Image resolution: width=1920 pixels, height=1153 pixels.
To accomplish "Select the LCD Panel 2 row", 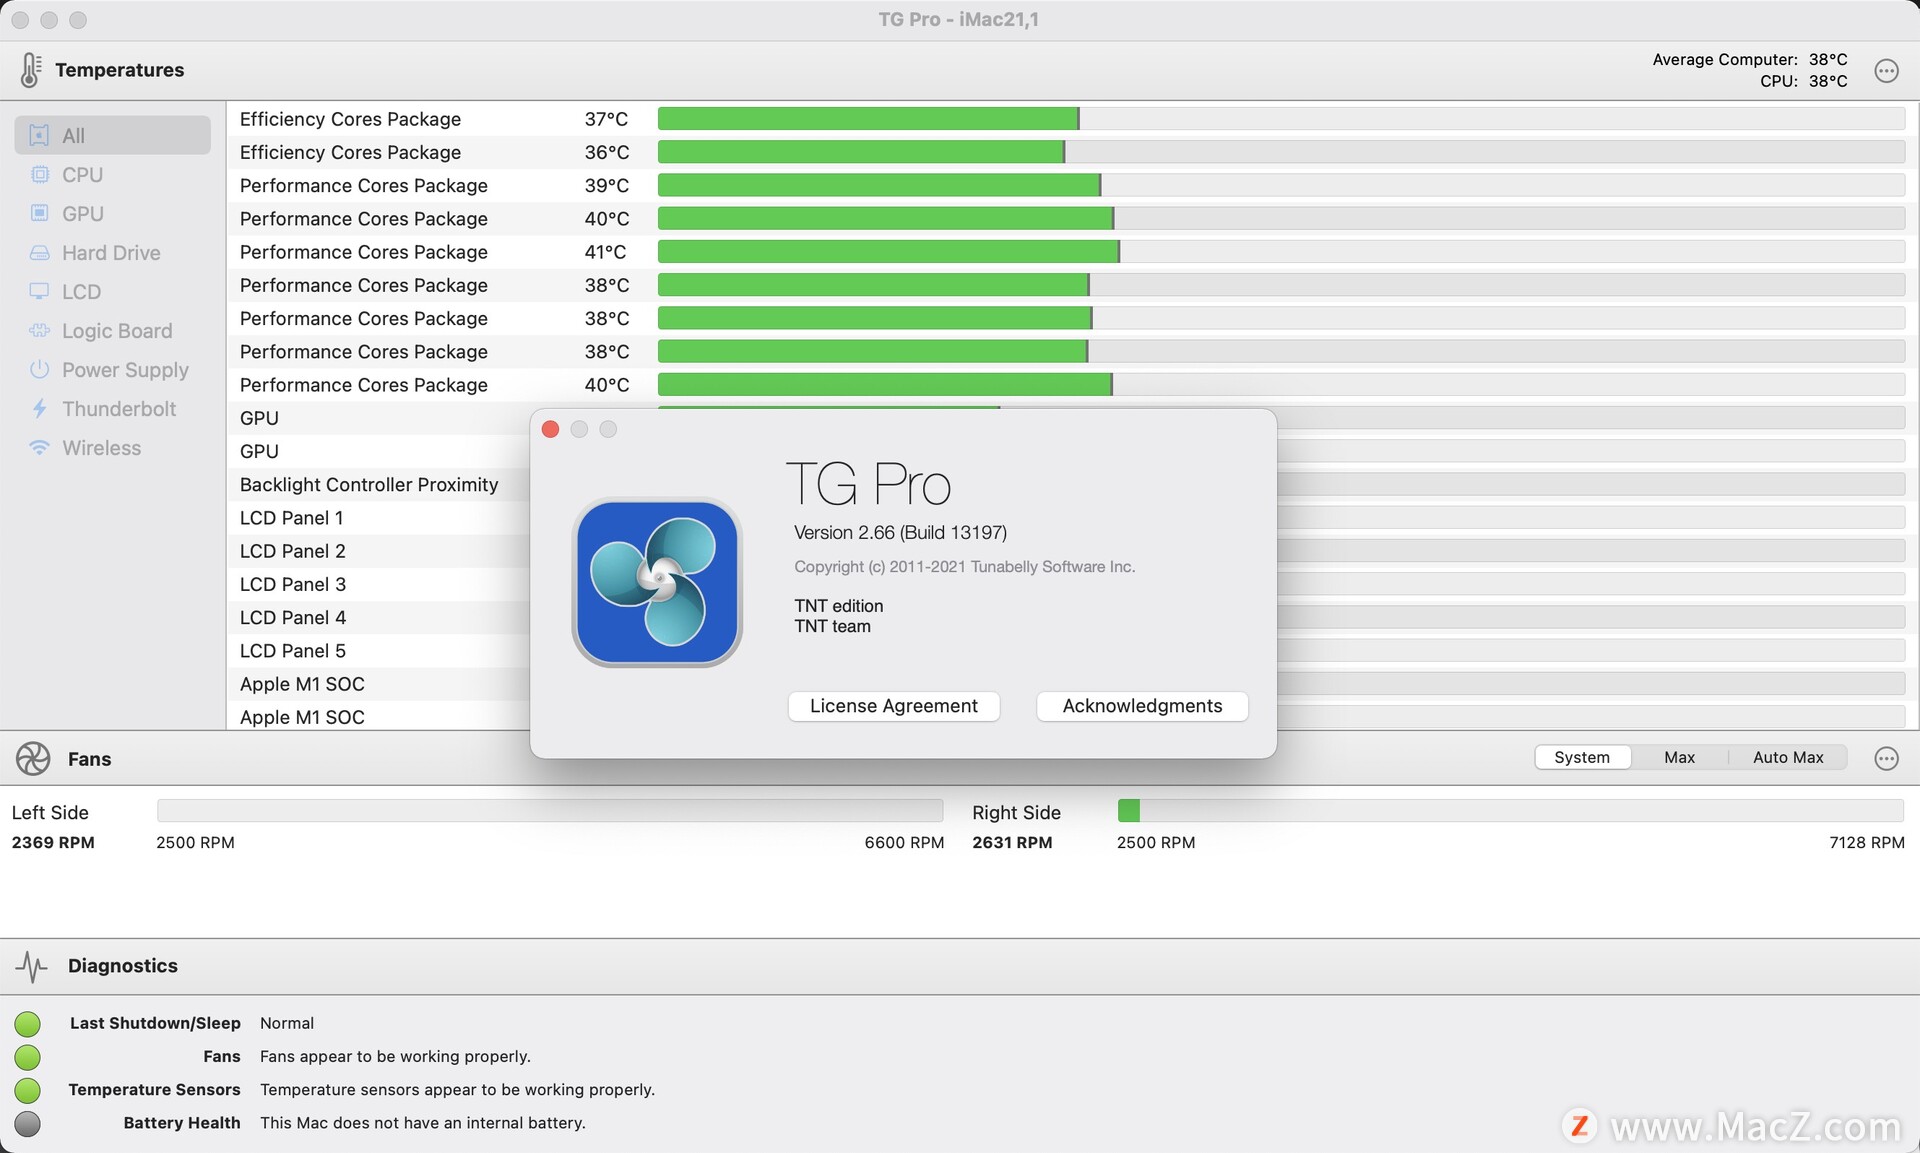I will click(x=380, y=550).
